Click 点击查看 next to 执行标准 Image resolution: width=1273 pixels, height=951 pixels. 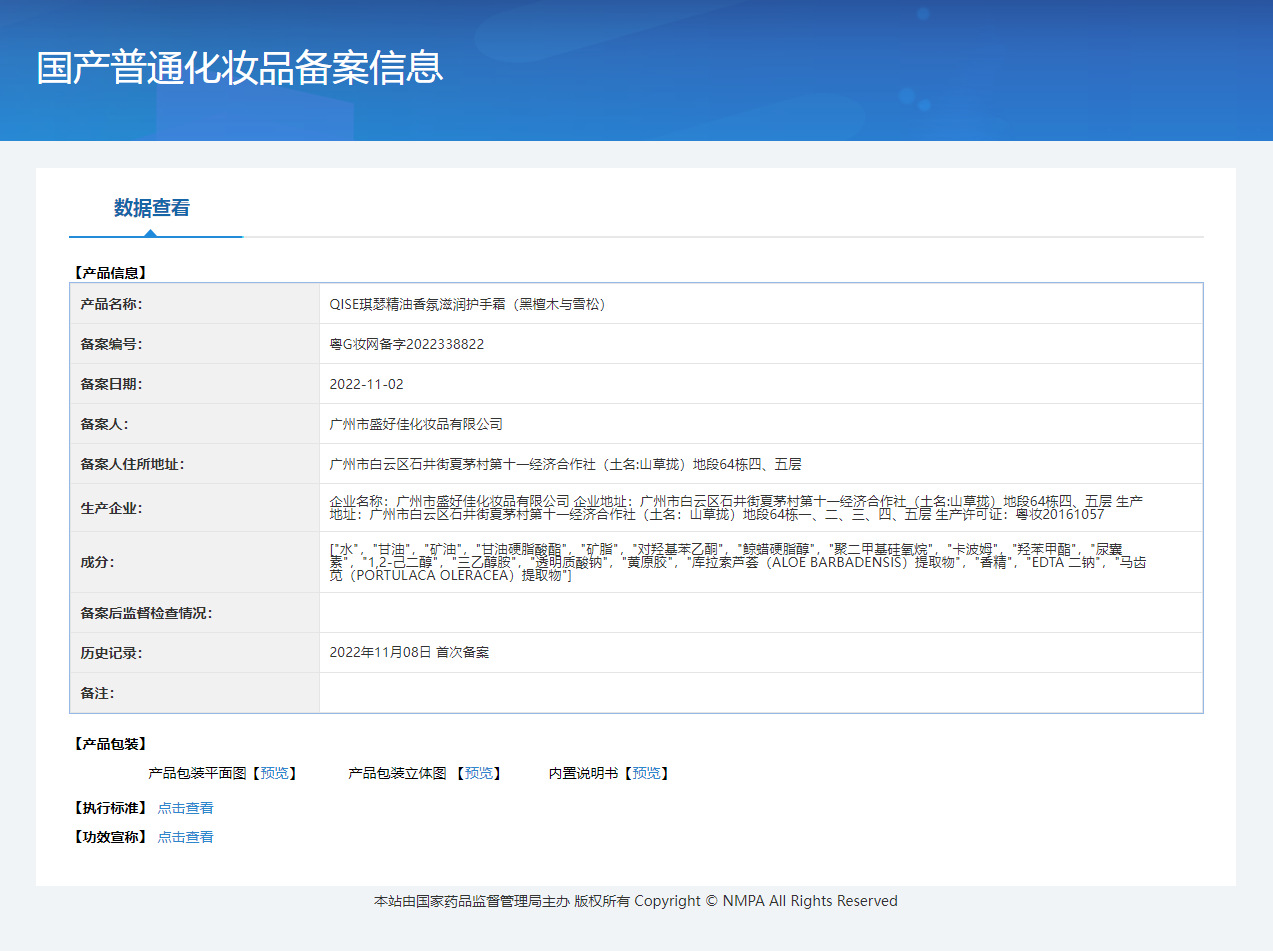pyautogui.click(x=185, y=808)
